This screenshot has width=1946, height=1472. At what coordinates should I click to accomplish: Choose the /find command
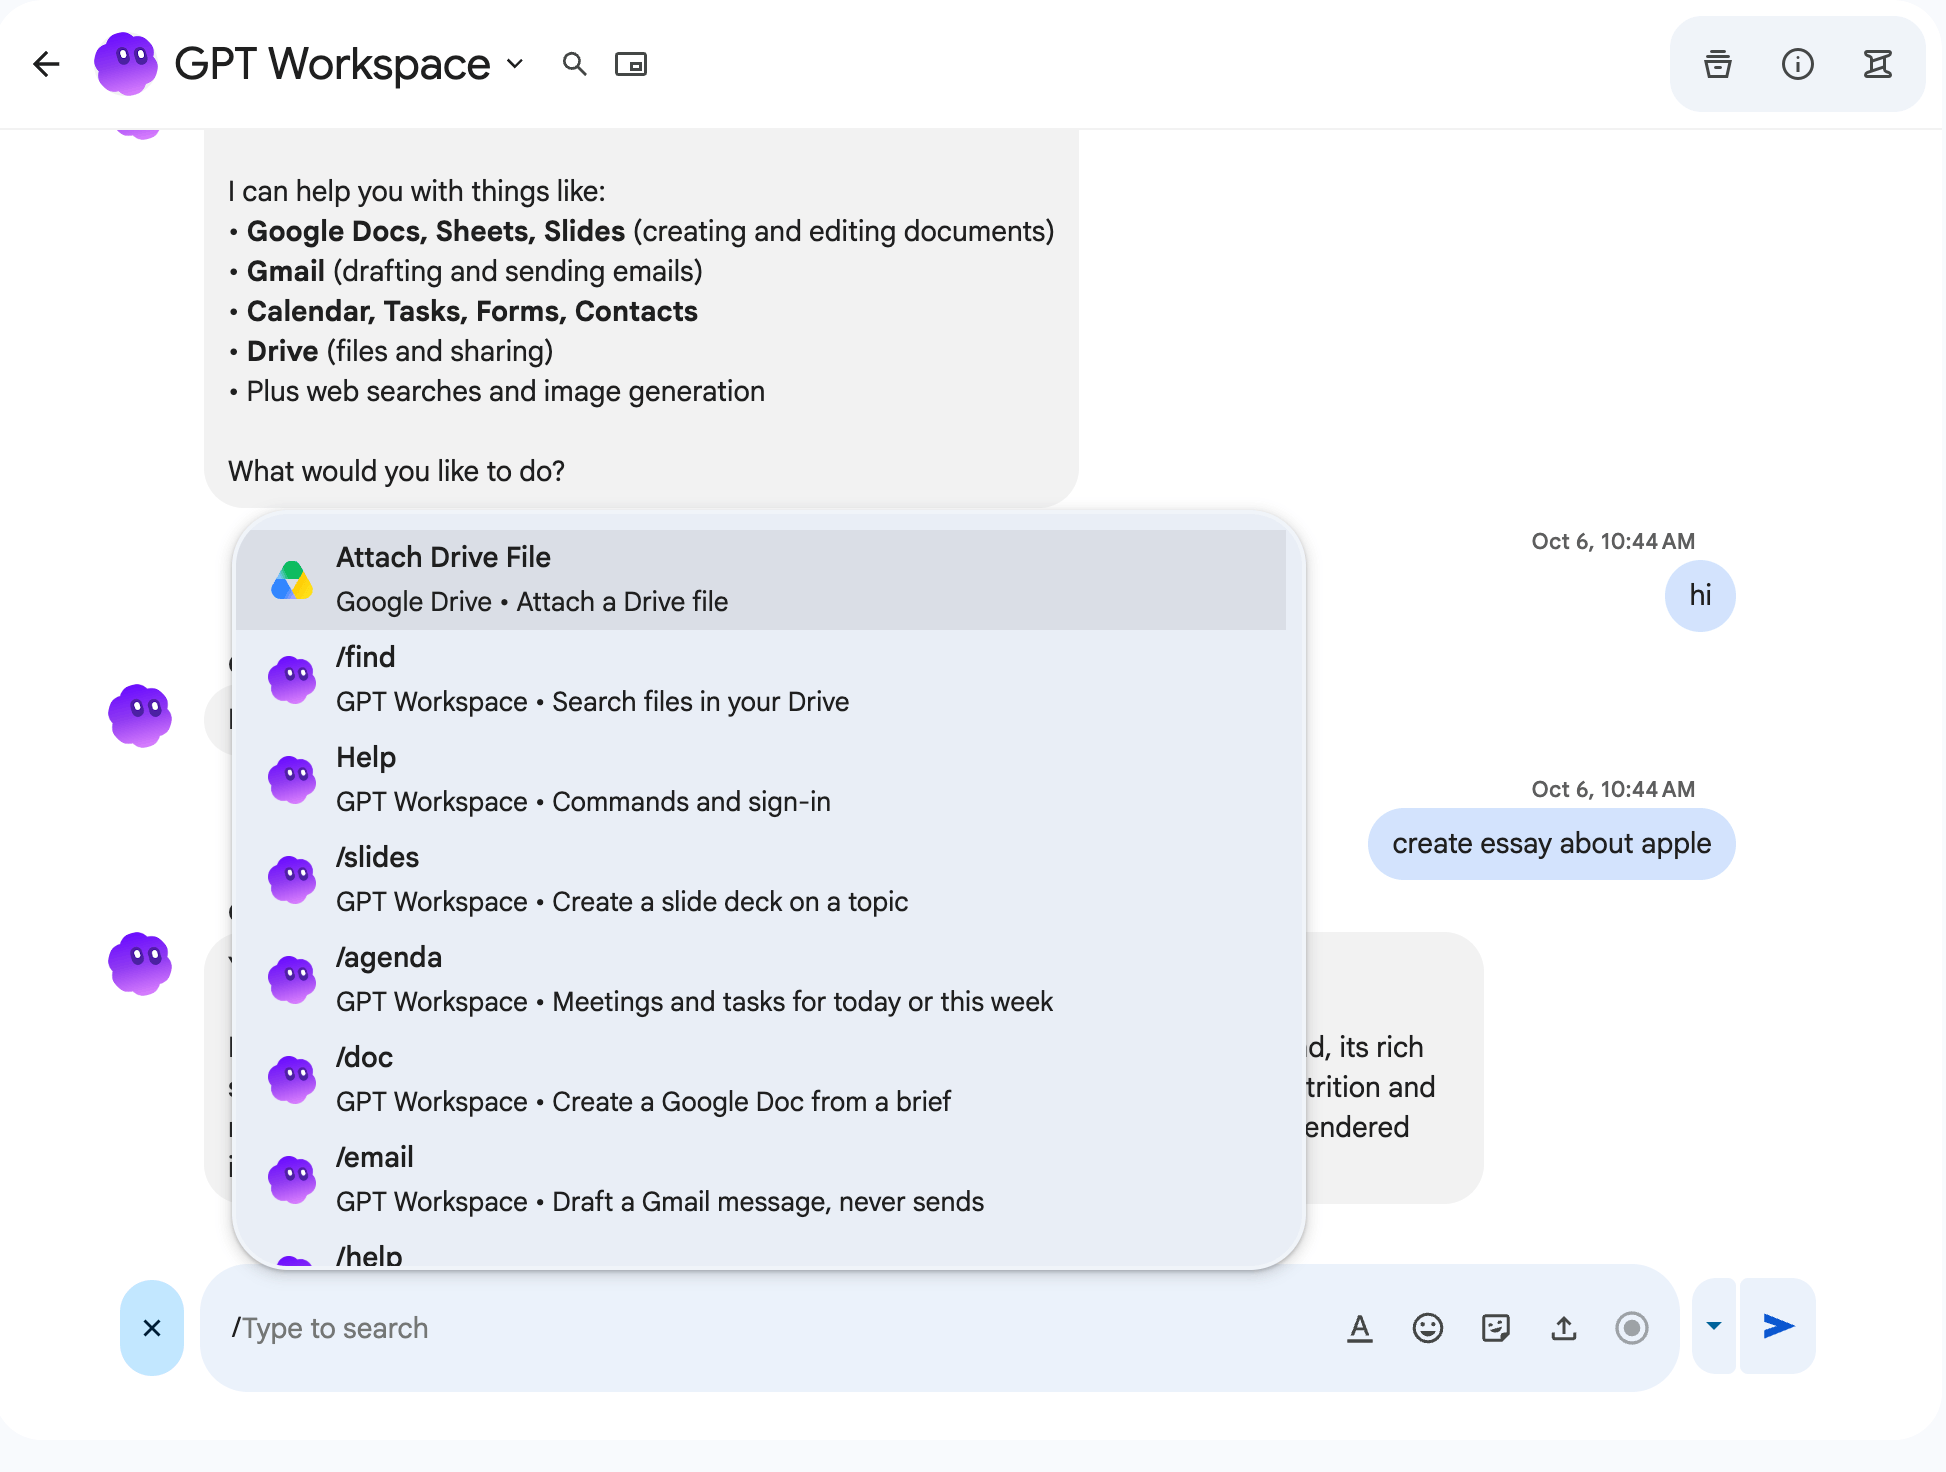pyautogui.click(x=761, y=680)
